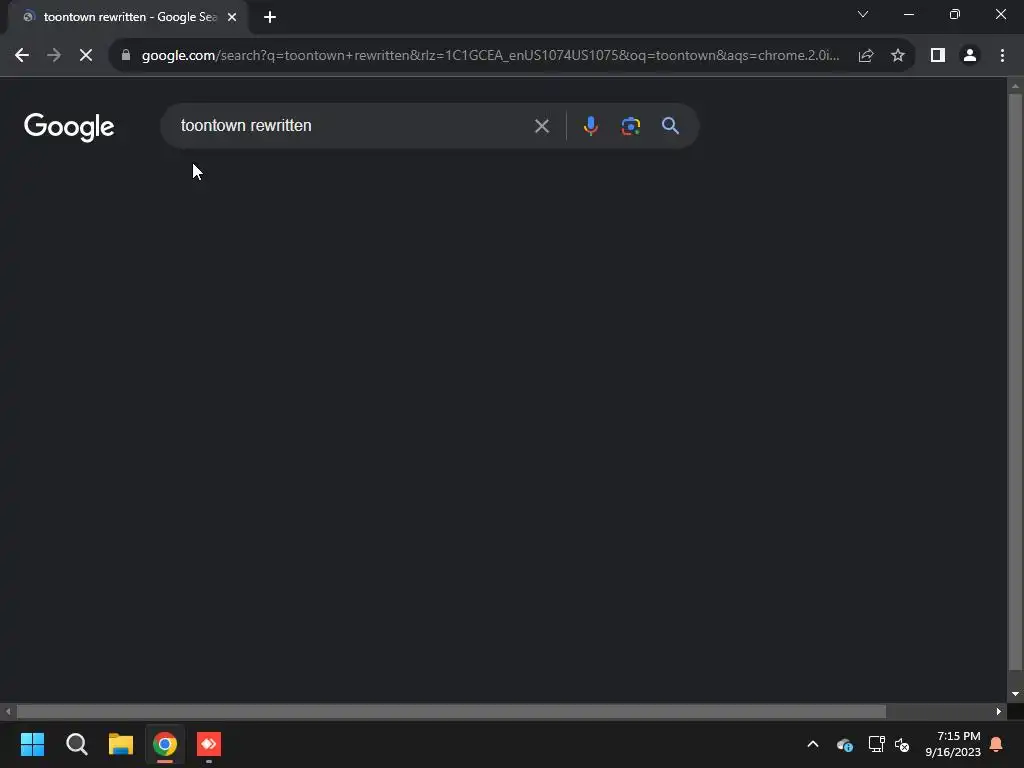Clear the Google search box
Image resolution: width=1024 pixels, height=768 pixels.
point(541,126)
